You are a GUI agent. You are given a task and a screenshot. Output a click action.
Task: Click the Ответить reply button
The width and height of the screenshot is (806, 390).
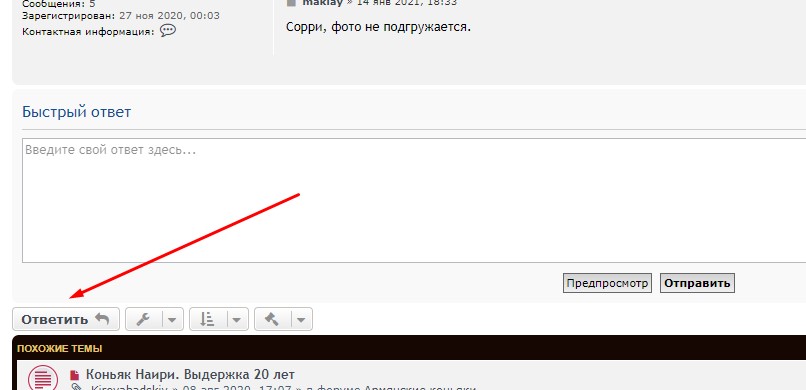pyautogui.click(x=66, y=319)
